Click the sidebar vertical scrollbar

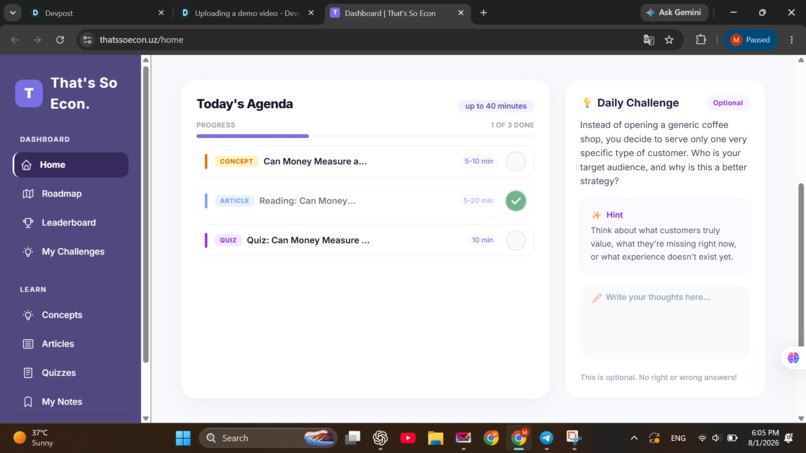(146, 216)
